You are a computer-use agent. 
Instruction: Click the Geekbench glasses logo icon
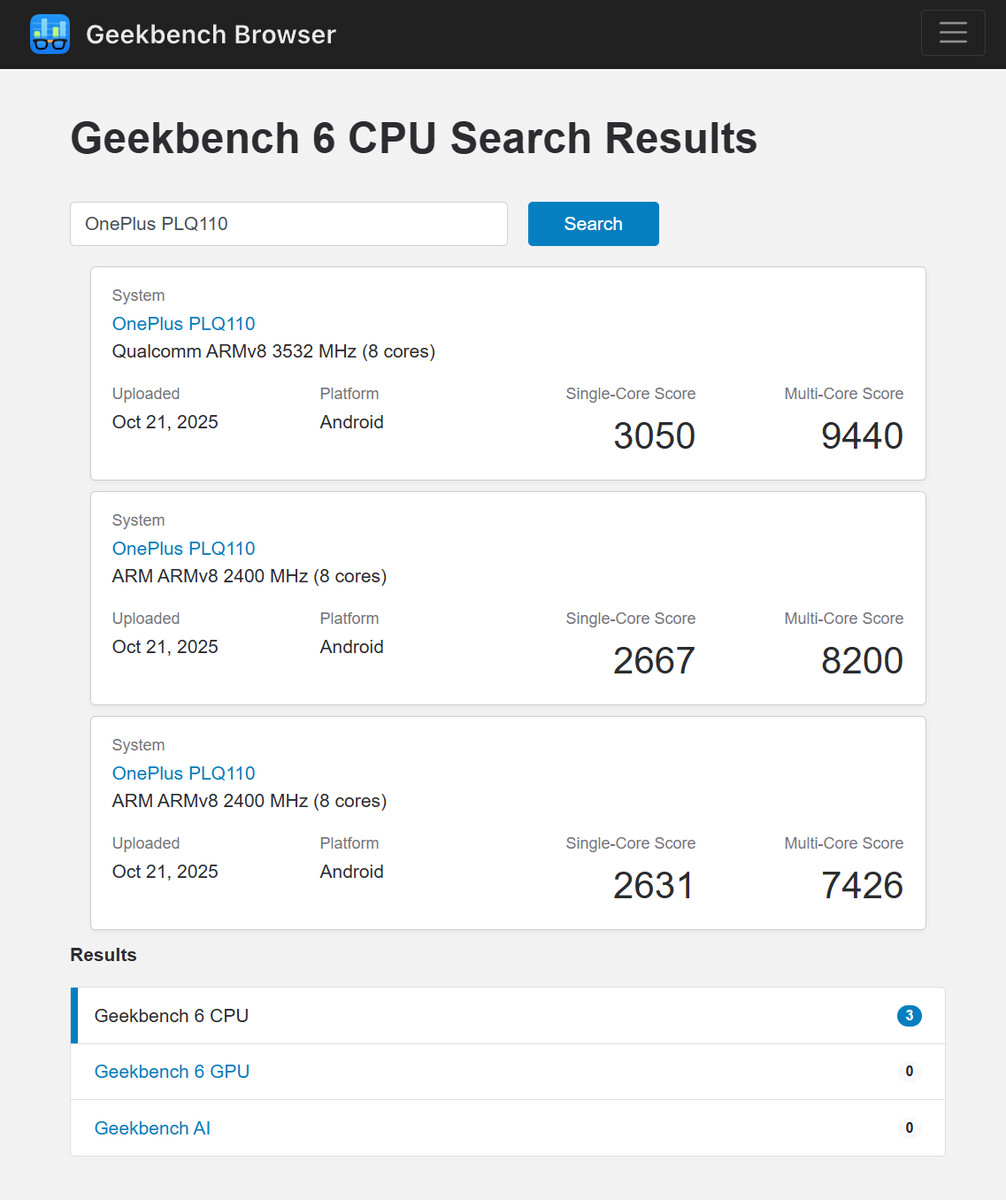point(50,34)
